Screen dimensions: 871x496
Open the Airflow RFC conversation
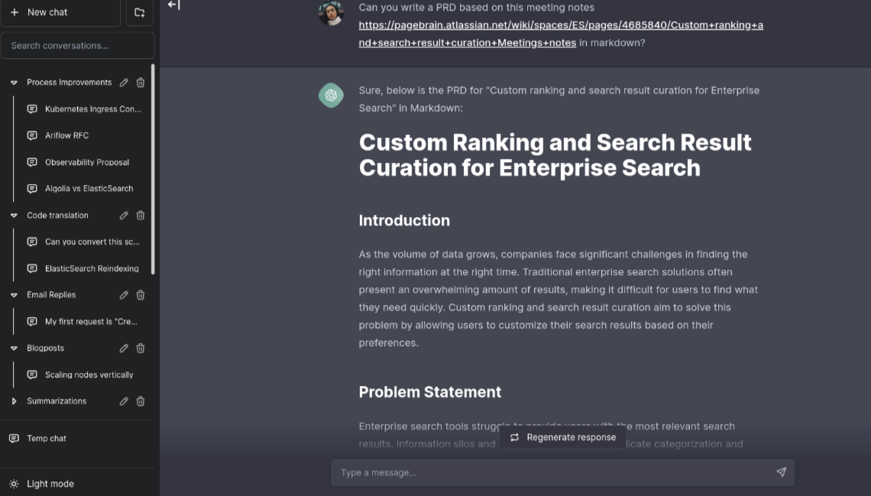point(67,135)
